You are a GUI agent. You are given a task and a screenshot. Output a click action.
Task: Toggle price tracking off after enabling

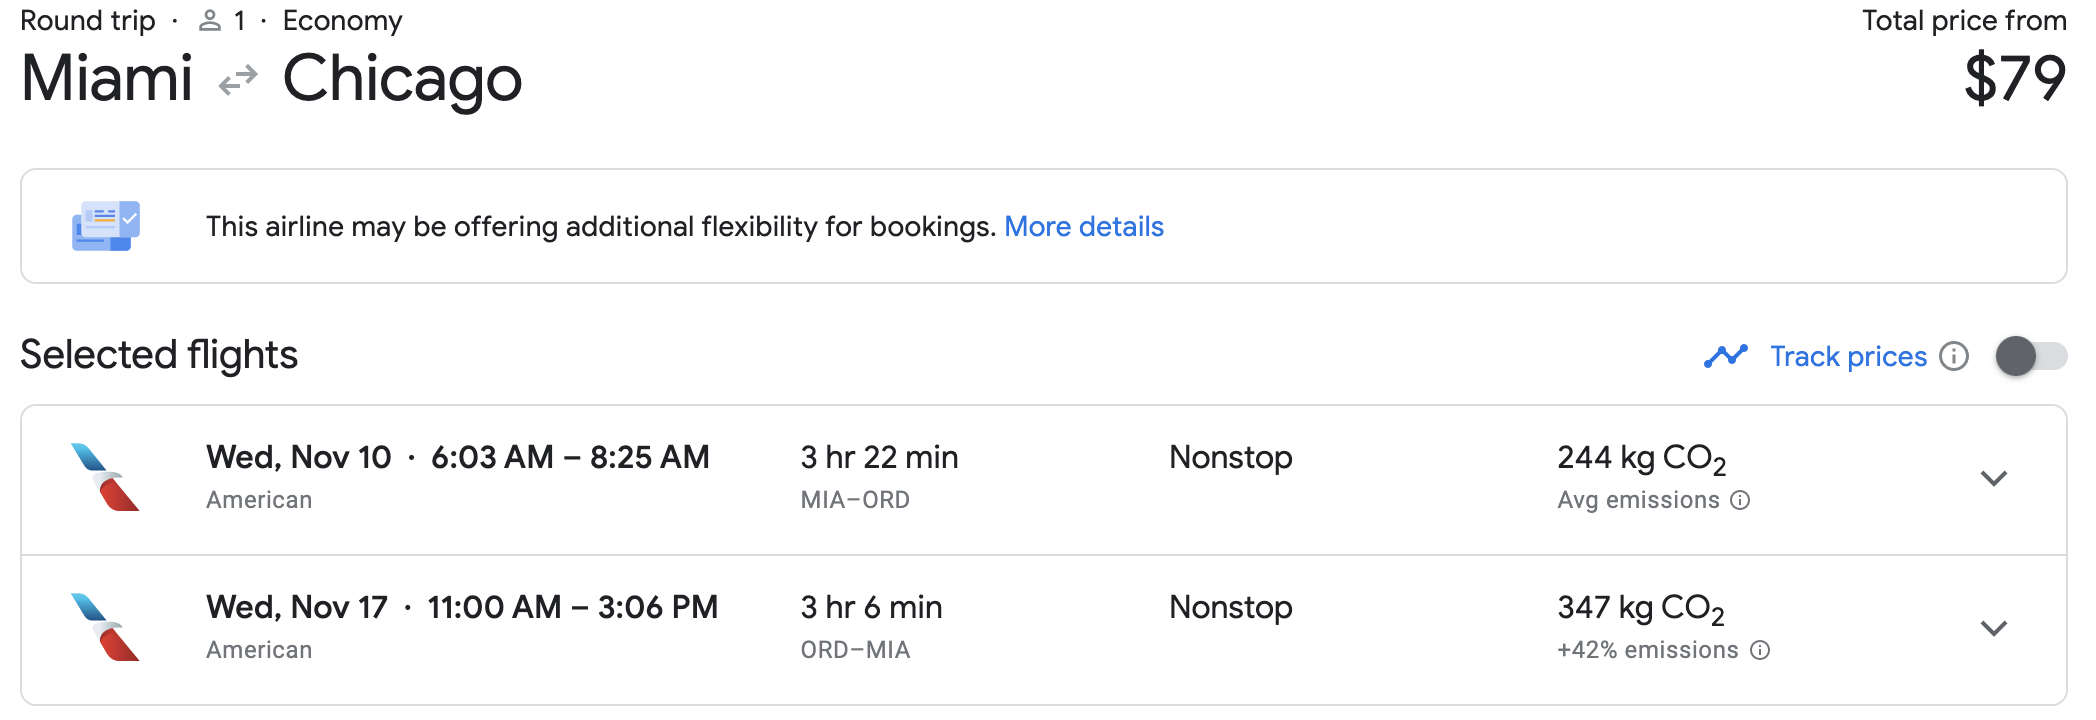click(2029, 356)
